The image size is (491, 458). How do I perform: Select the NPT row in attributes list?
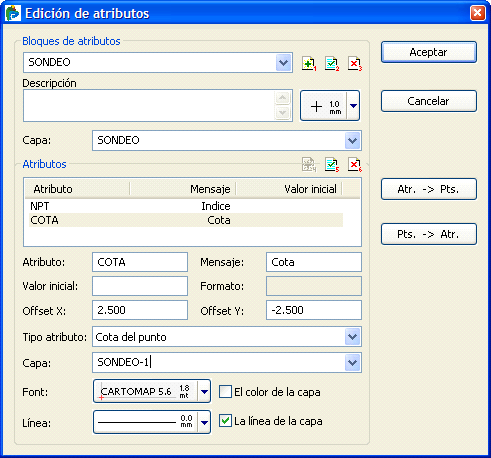point(186,206)
